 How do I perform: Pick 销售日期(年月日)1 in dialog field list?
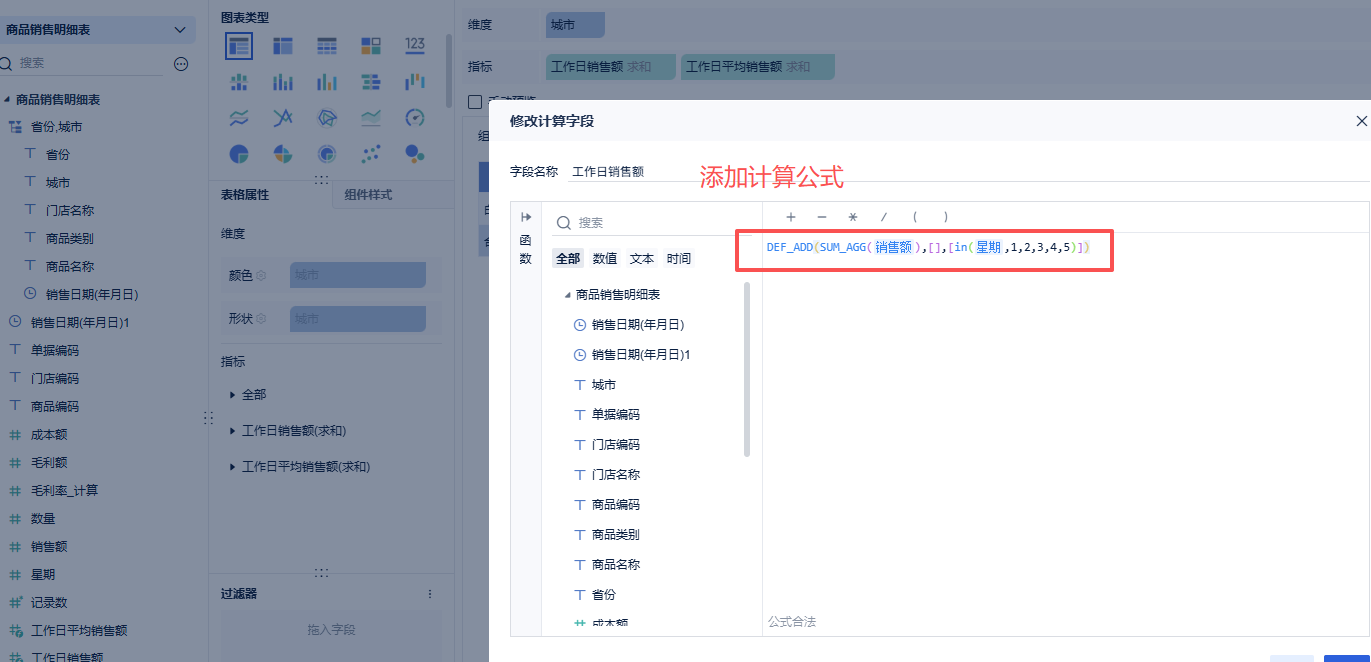pos(641,355)
